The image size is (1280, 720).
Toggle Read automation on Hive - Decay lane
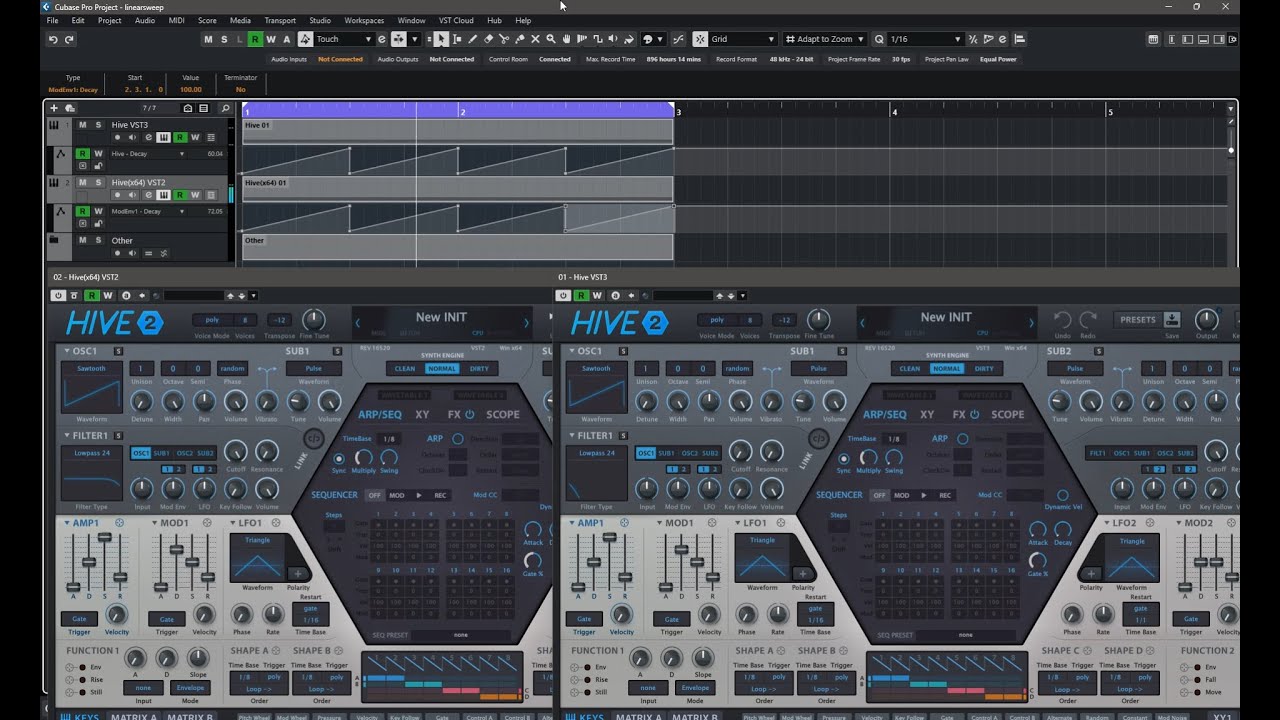(82, 154)
